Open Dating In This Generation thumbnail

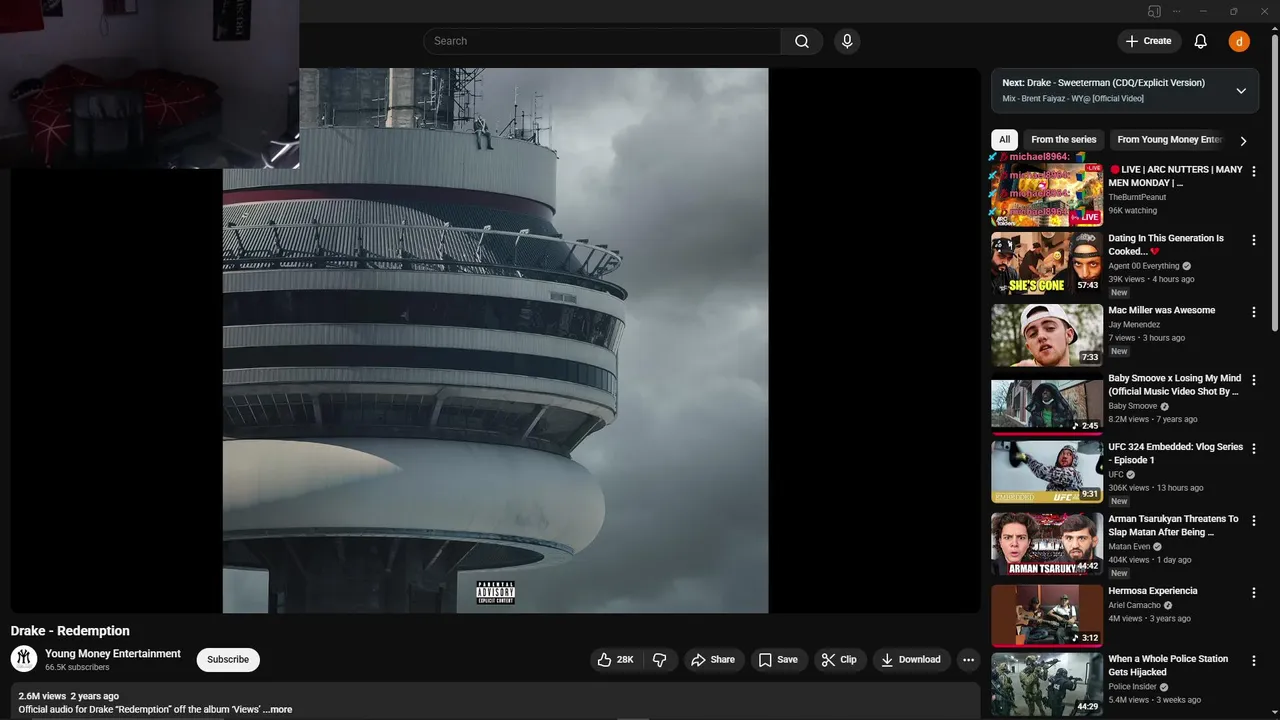click(1047, 263)
